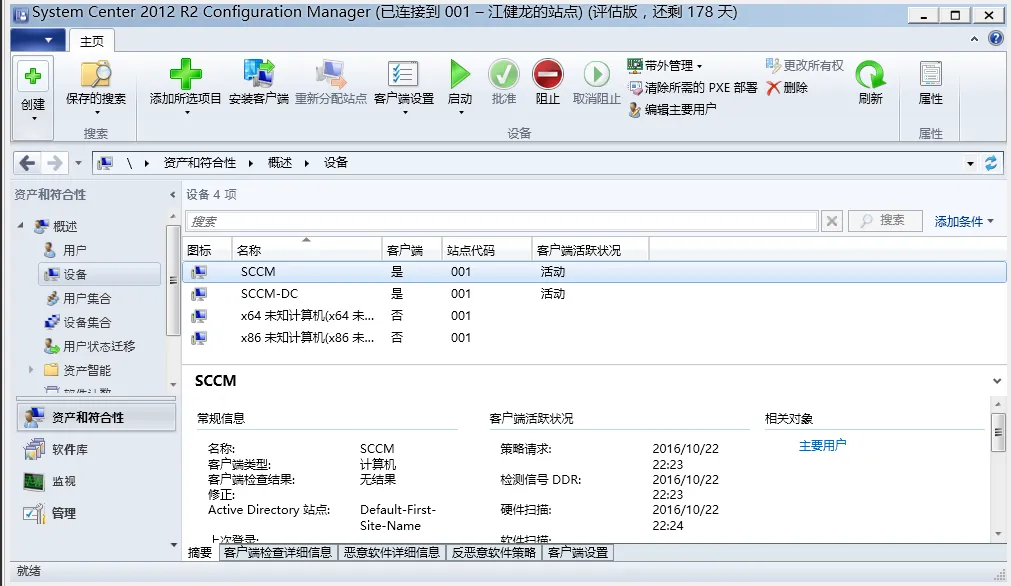1011x586 pixels.
Task: Click the navigation pane bottom overflow arrow
Action: (x=173, y=545)
